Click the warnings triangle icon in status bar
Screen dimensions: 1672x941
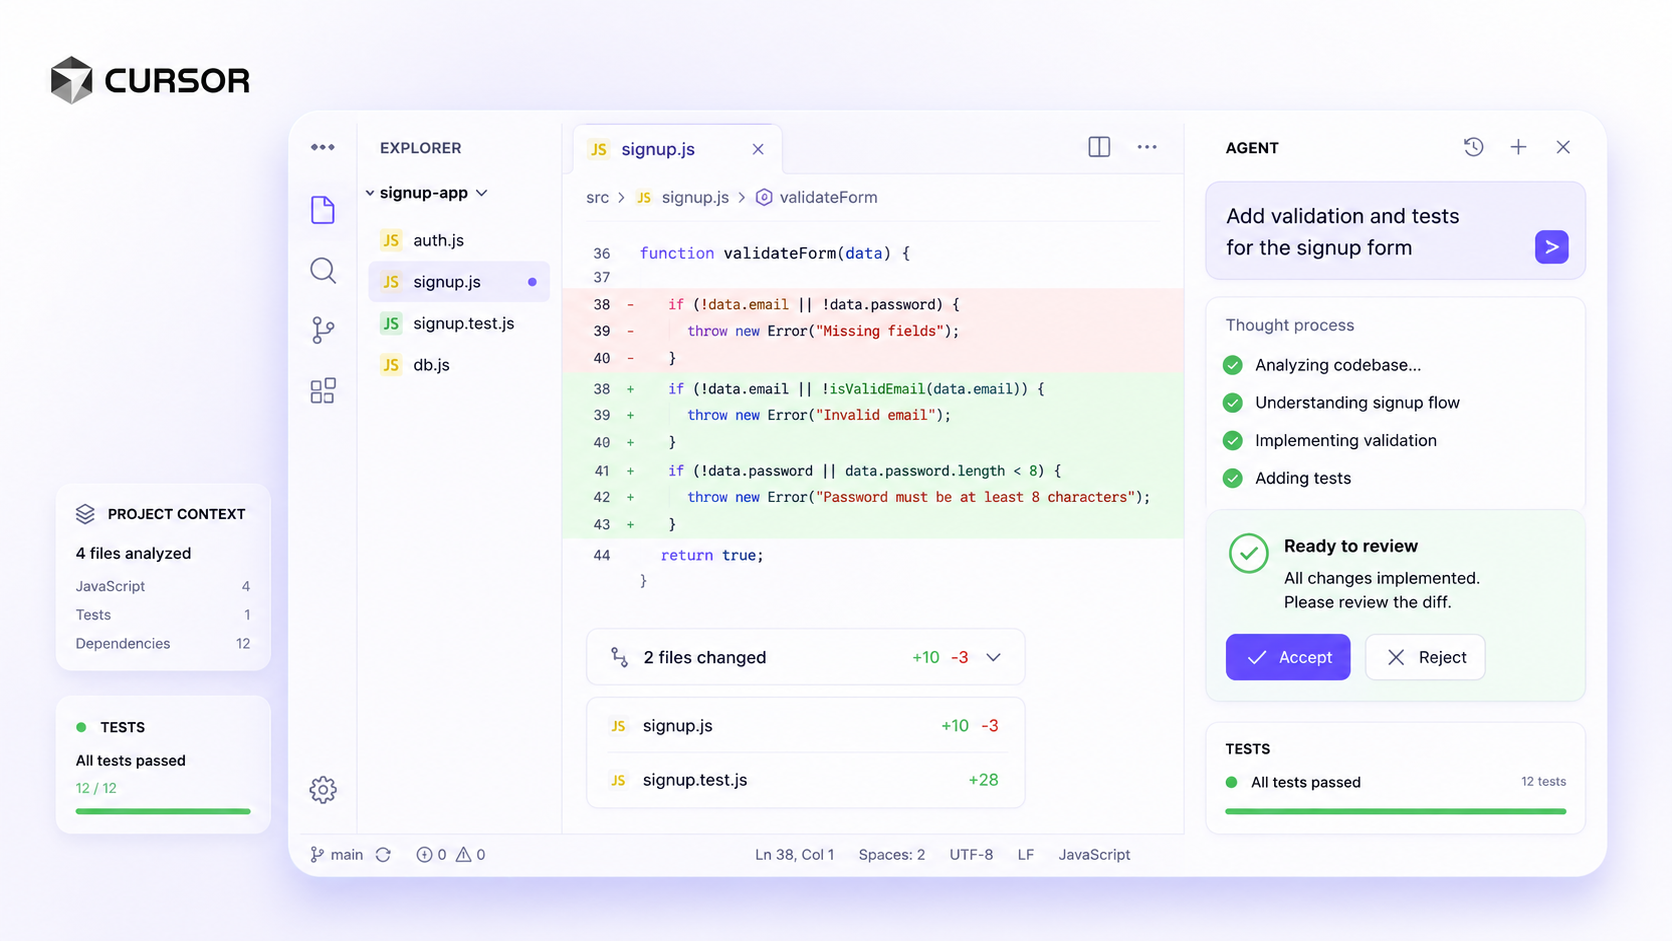pyautogui.click(x=464, y=855)
